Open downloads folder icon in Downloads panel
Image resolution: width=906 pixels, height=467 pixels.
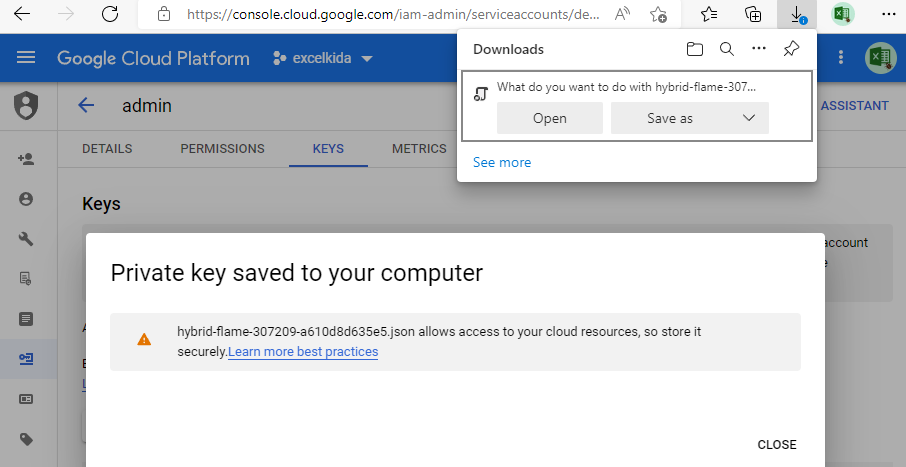[x=695, y=49]
